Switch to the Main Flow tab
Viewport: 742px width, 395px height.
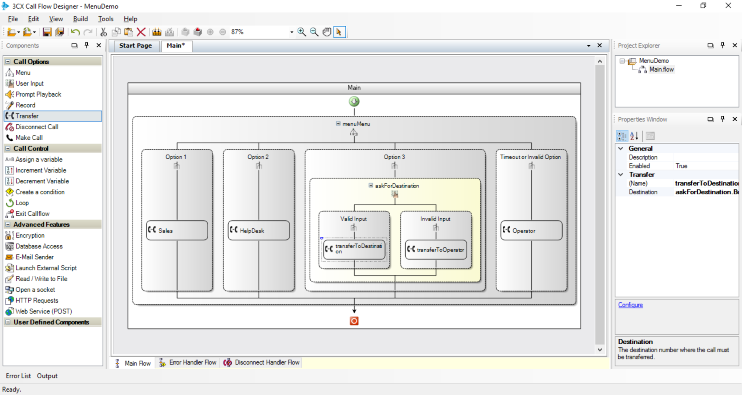133,363
